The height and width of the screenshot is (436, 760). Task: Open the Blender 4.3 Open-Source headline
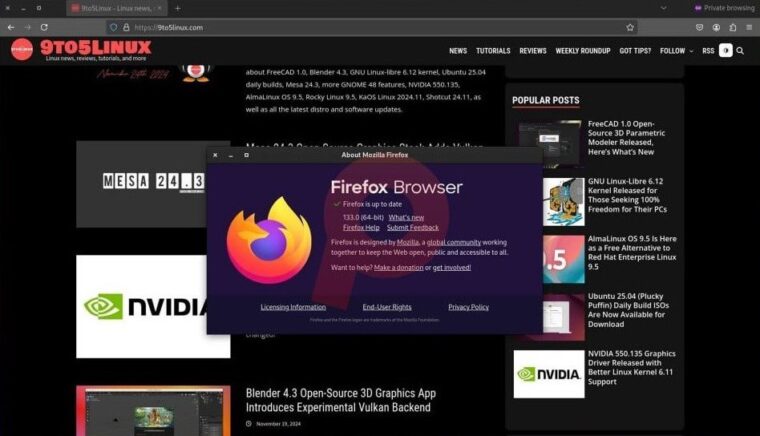click(x=341, y=400)
